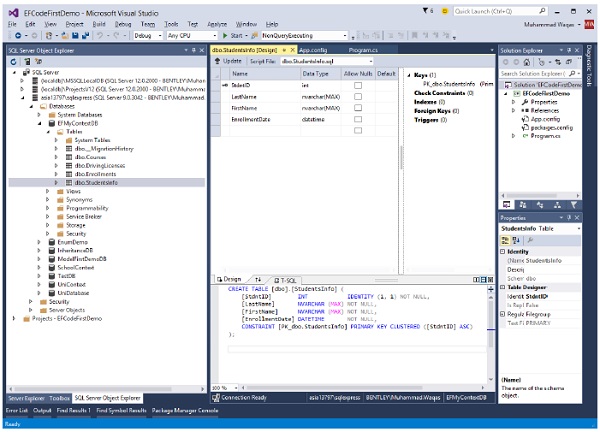Open the Package Manager Console tab
The height and width of the screenshot is (432, 600).
click(185, 411)
